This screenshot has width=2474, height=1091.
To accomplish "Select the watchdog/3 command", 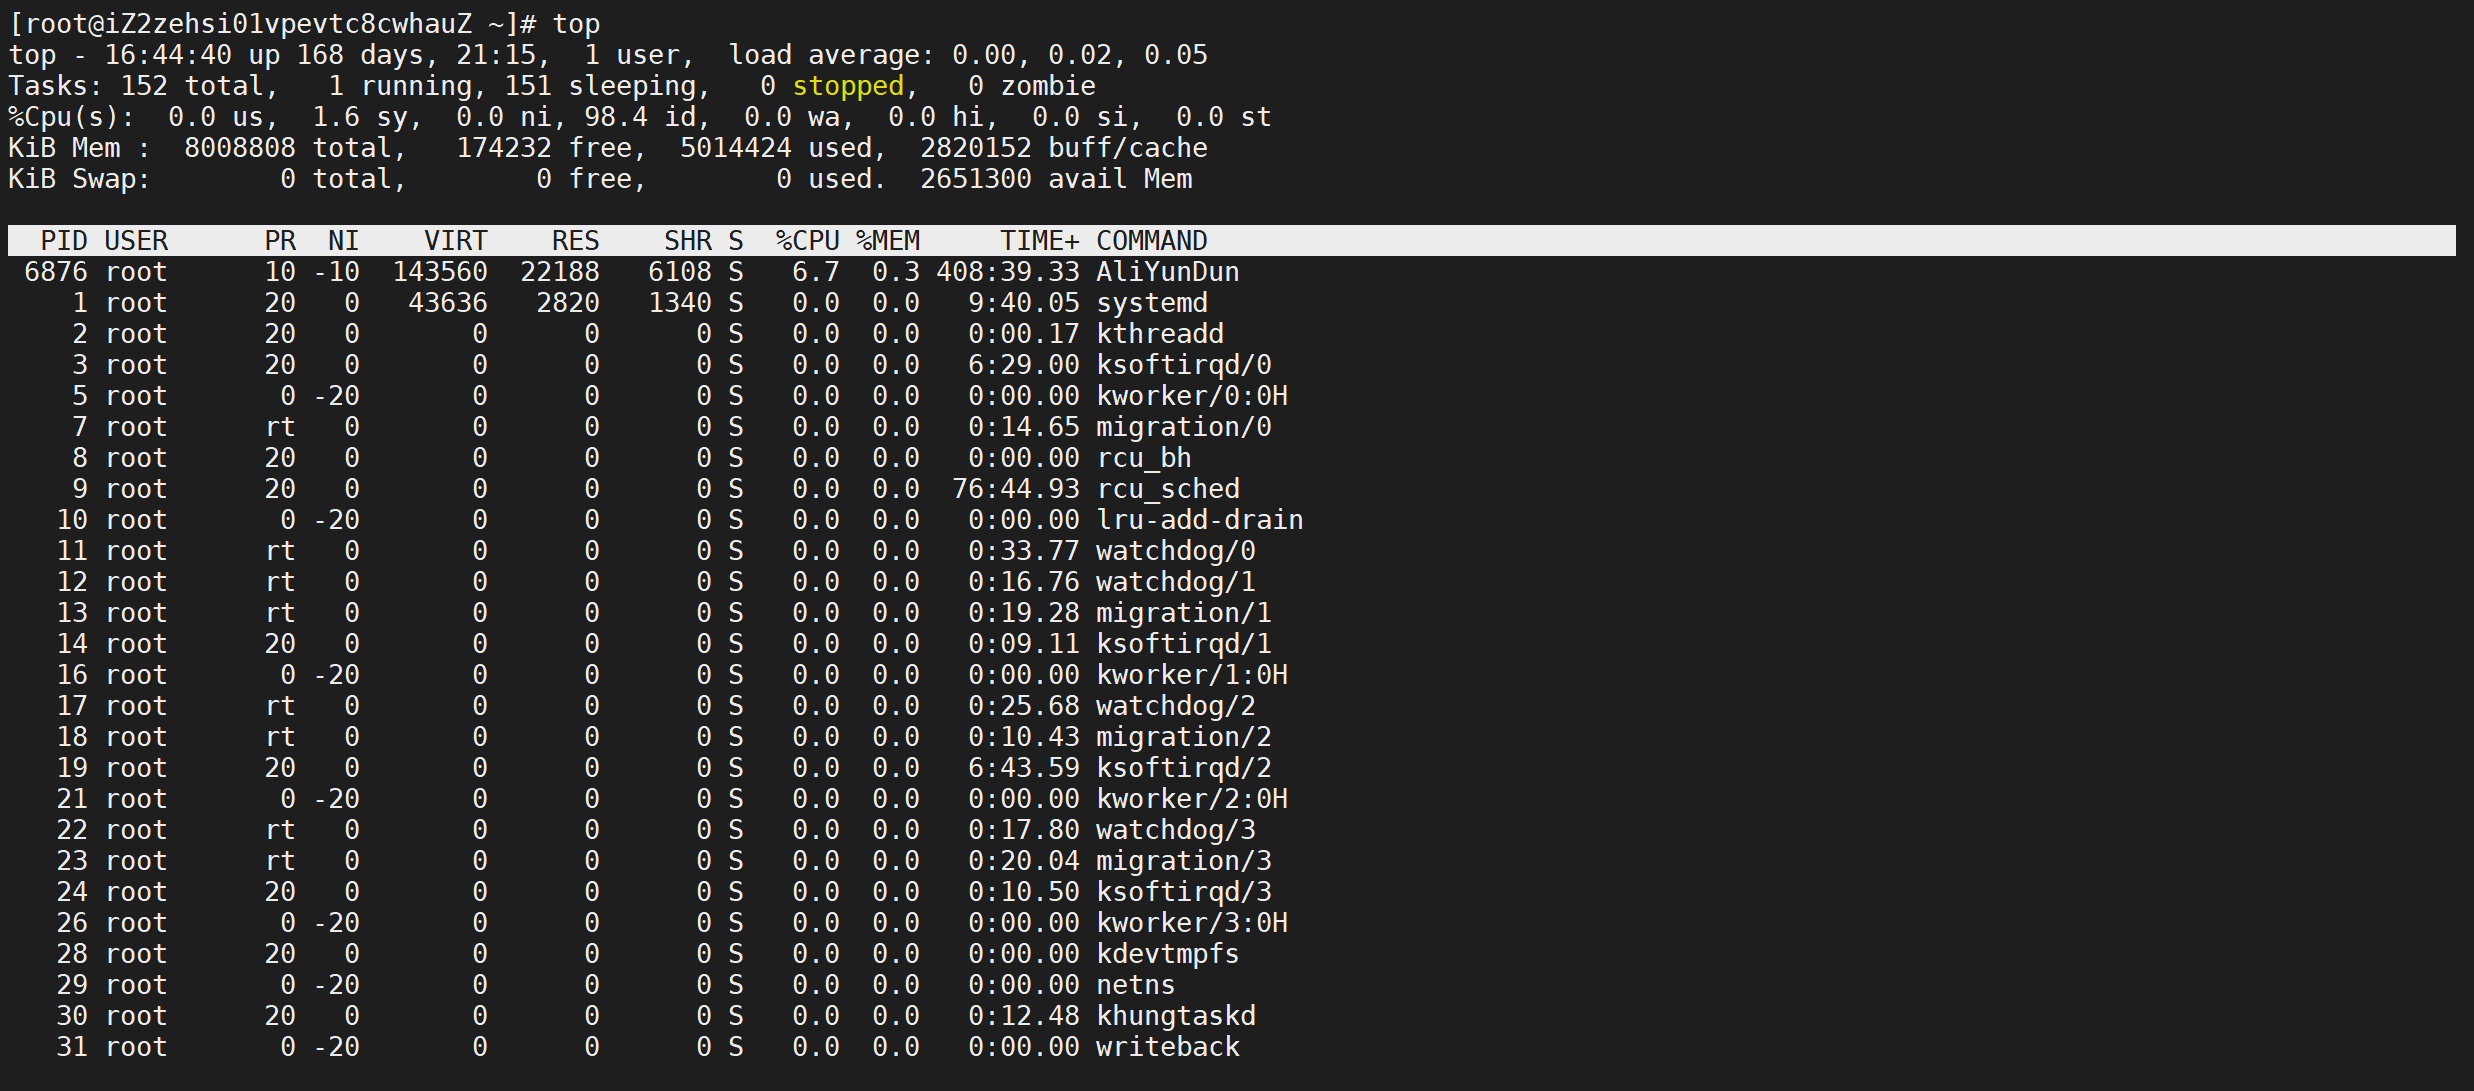I will (1175, 830).
